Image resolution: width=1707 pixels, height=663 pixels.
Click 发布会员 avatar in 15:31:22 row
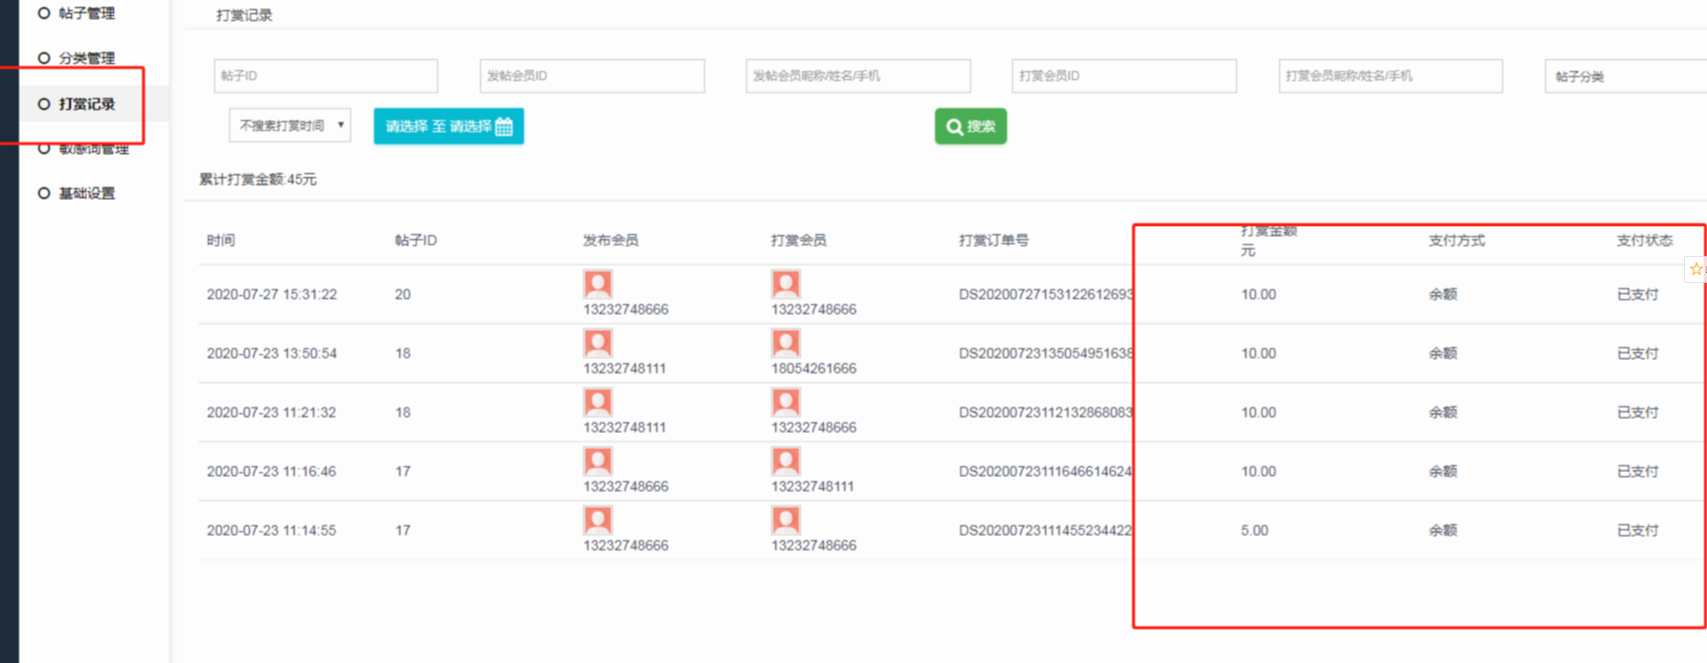(x=598, y=284)
